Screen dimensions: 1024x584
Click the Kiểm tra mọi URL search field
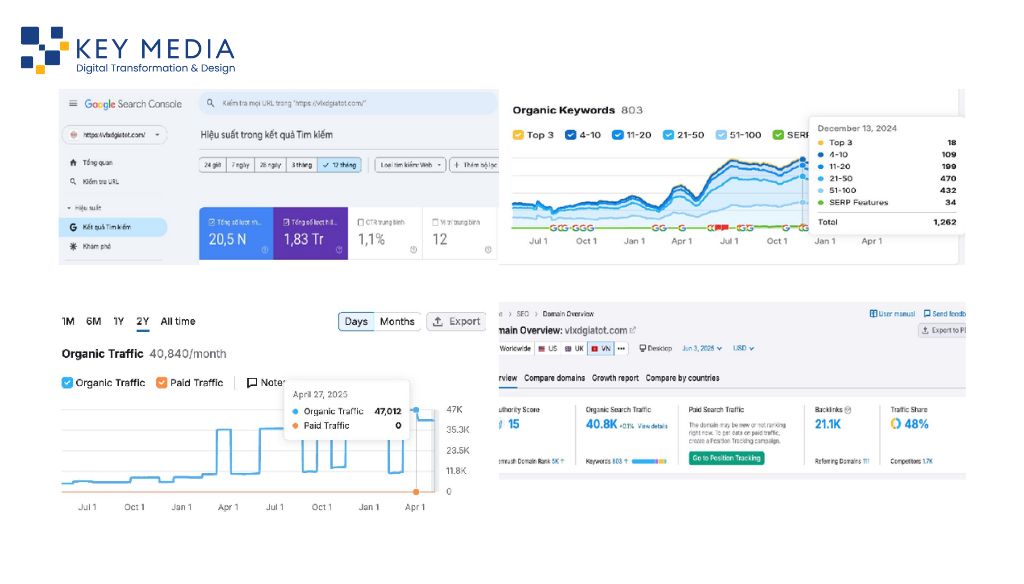tap(348, 103)
